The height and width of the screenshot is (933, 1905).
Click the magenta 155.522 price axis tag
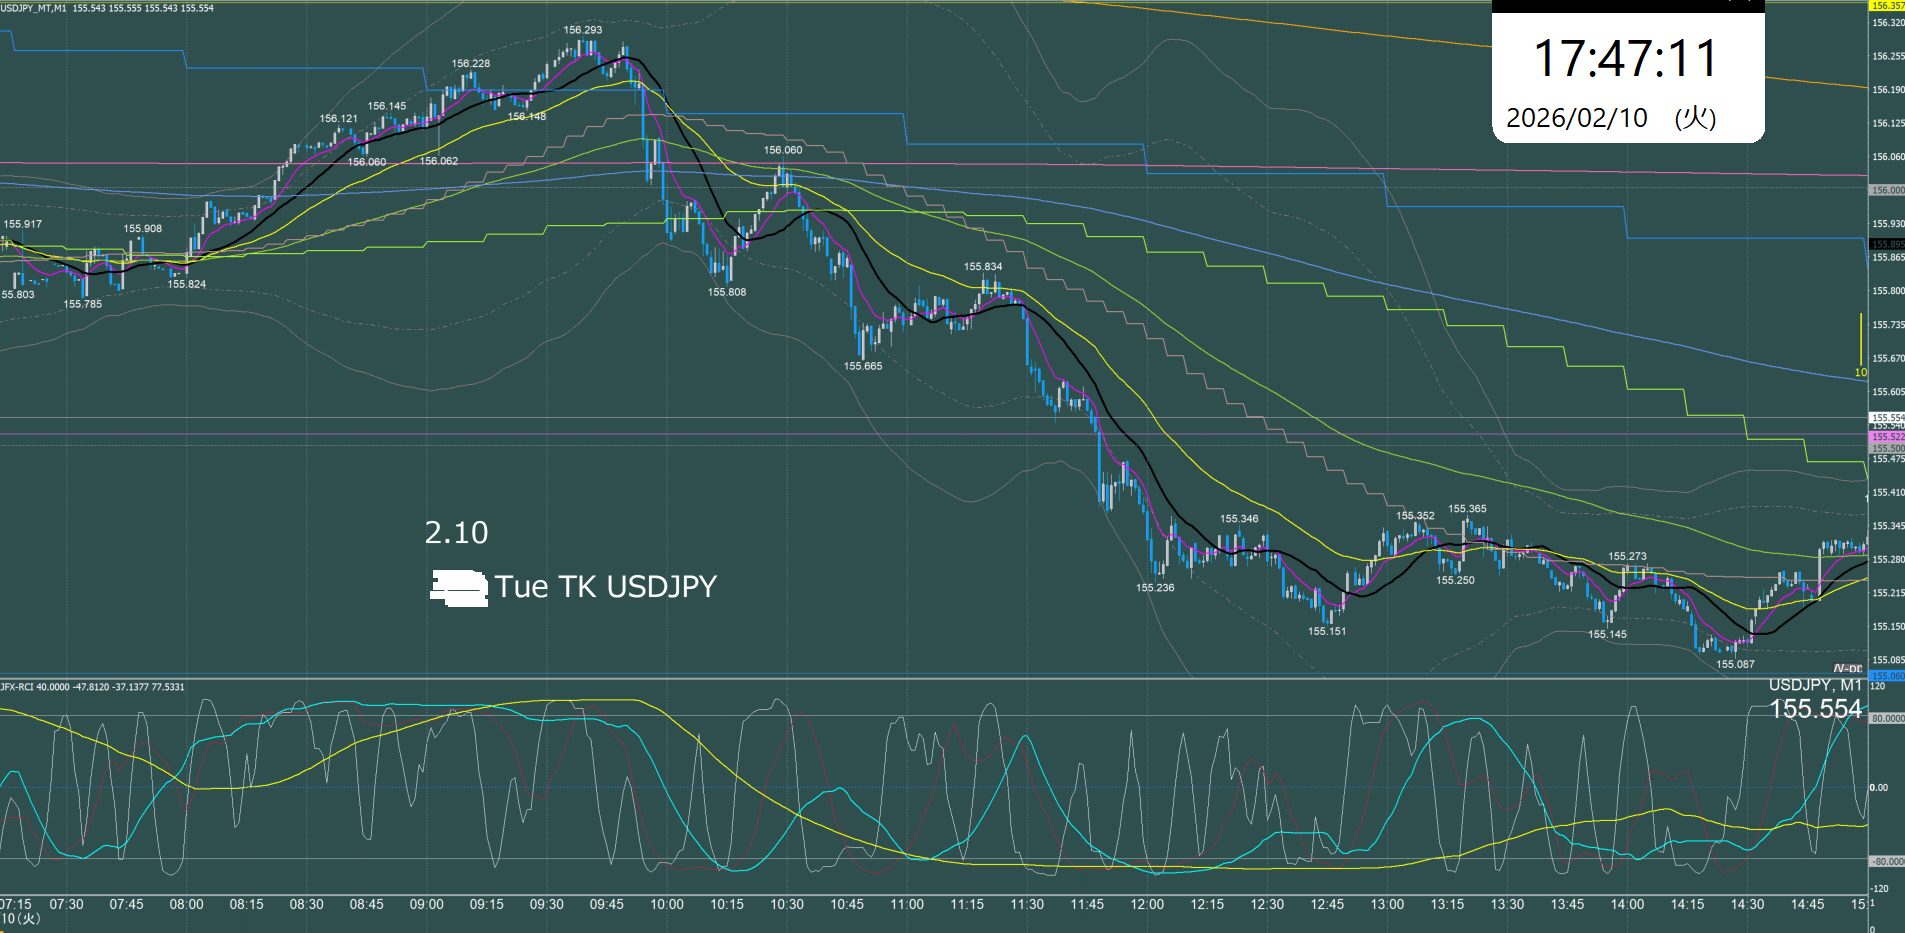tap(1887, 437)
